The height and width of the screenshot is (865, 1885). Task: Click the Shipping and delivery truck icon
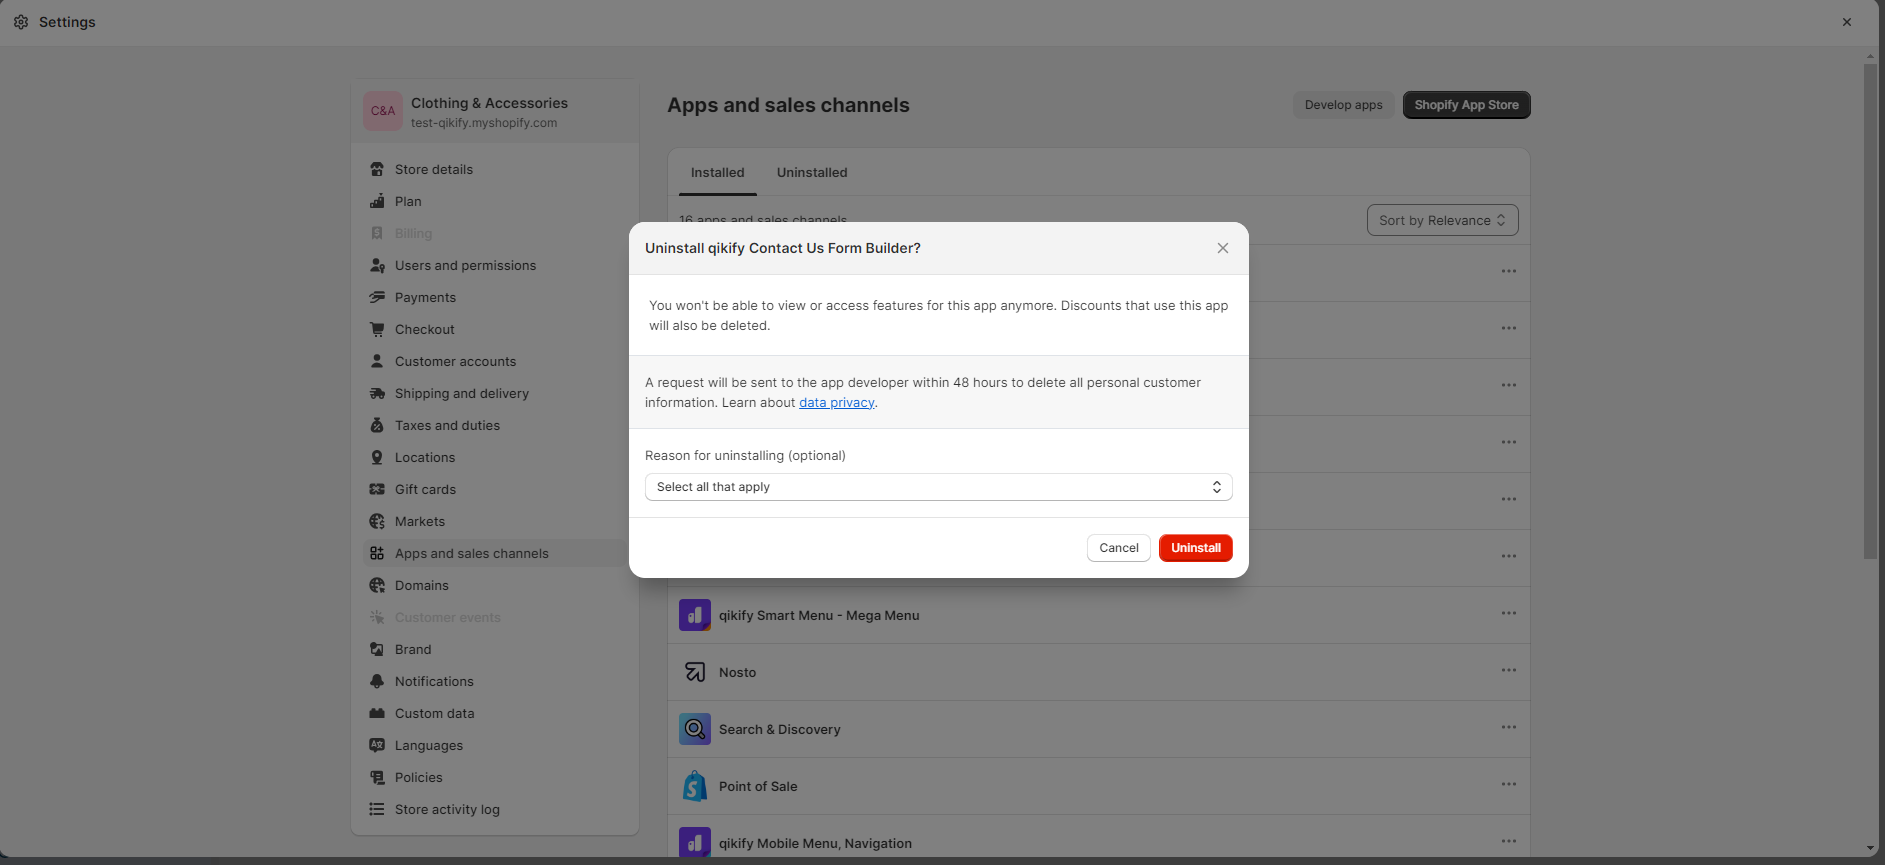pyautogui.click(x=377, y=393)
